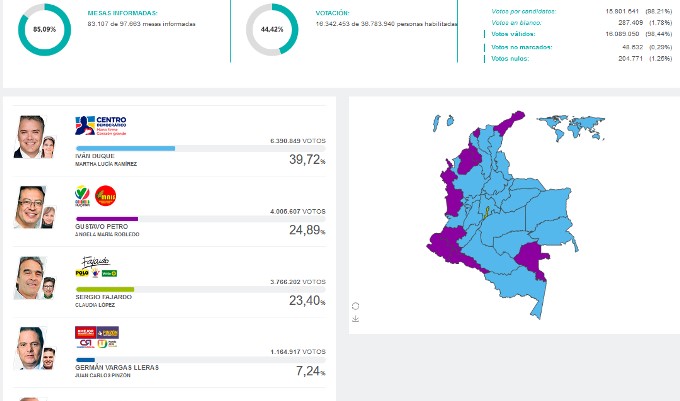The width and height of the screenshot is (680, 401).
Task: Select Sergio Fajardo's candidate photo
Action: click(x=34, y=278)
